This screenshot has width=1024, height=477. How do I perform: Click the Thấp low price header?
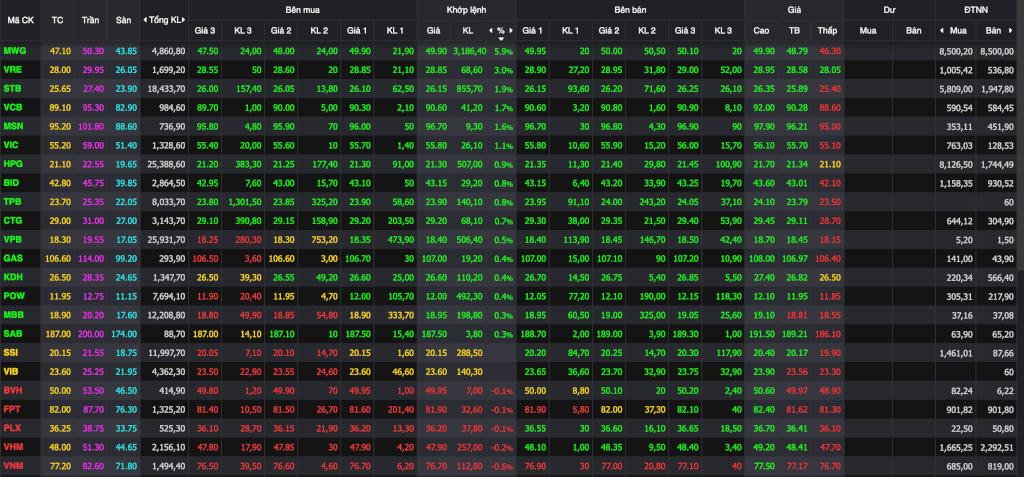tap(827, 30)
